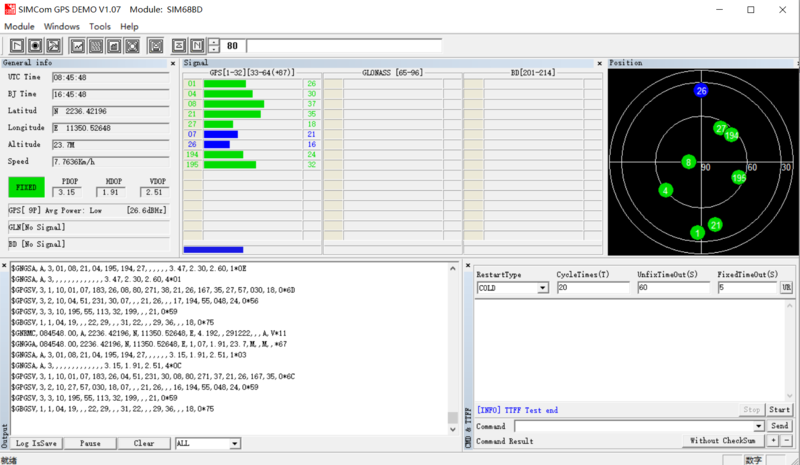This screenshot has width=800, height=465.
Task: Click the N letter toolbar icon
Action: coord(197,46)
